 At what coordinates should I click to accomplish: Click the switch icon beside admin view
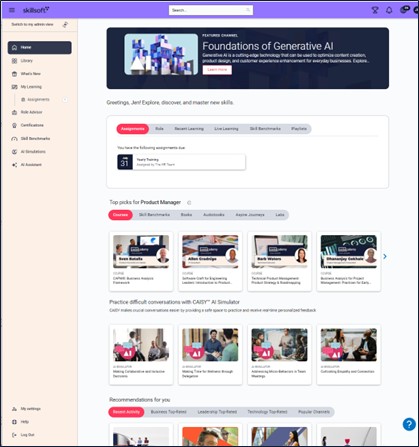pyautogui.click(x=65, y=24)
